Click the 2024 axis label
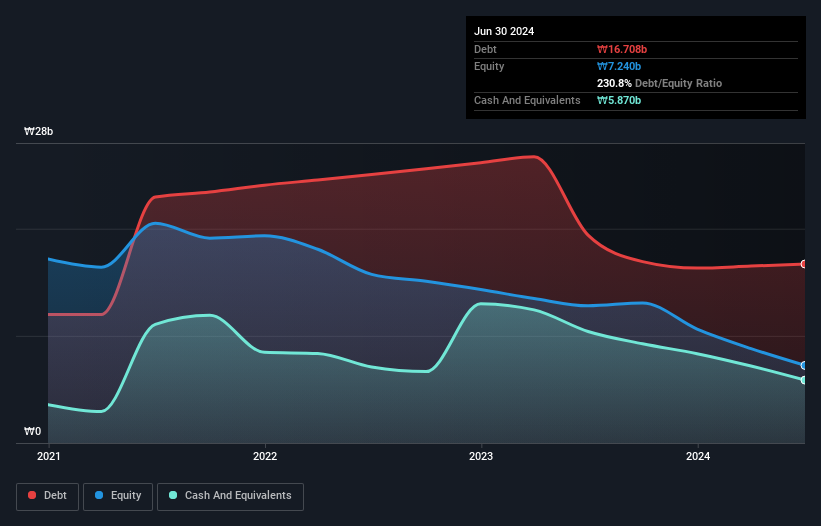 pyautogui.click(x=698, y=456)
